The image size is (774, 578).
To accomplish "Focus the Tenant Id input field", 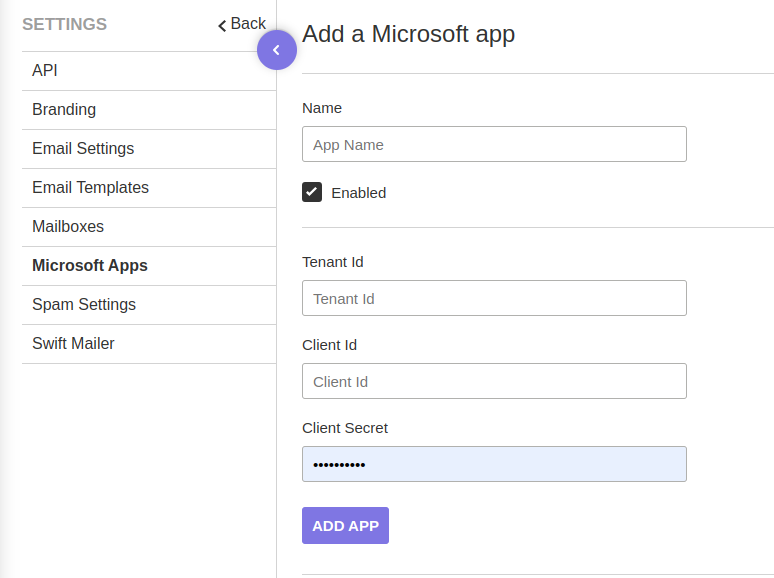I will 494,298.
